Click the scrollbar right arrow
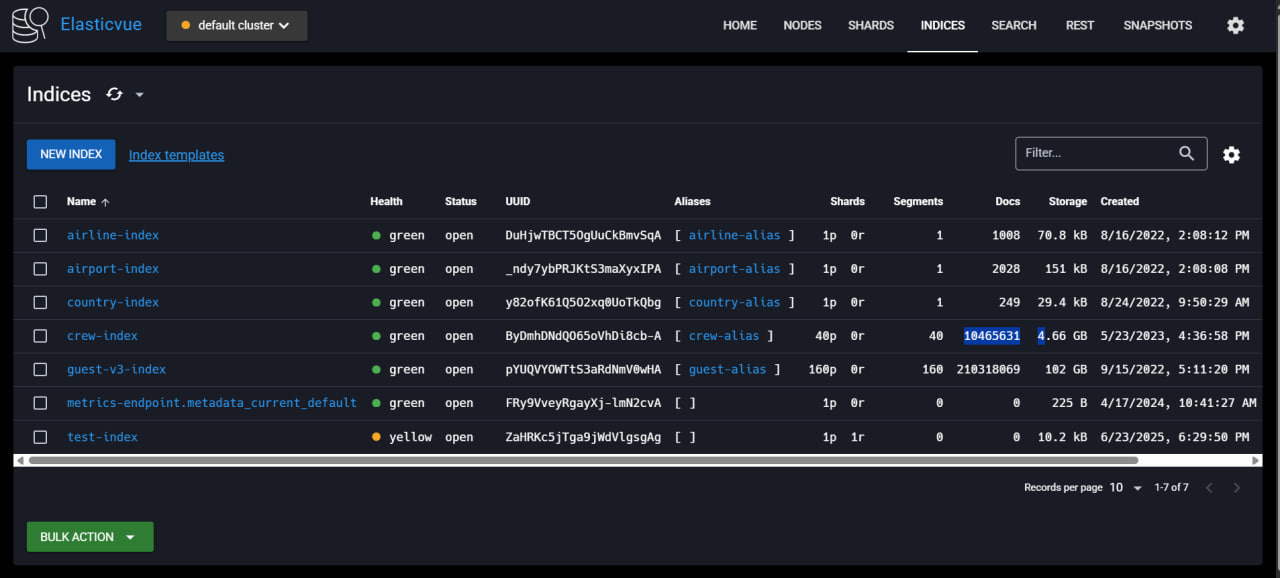The width and height of the screenshot is (1280, 578). pos(1256,460)
